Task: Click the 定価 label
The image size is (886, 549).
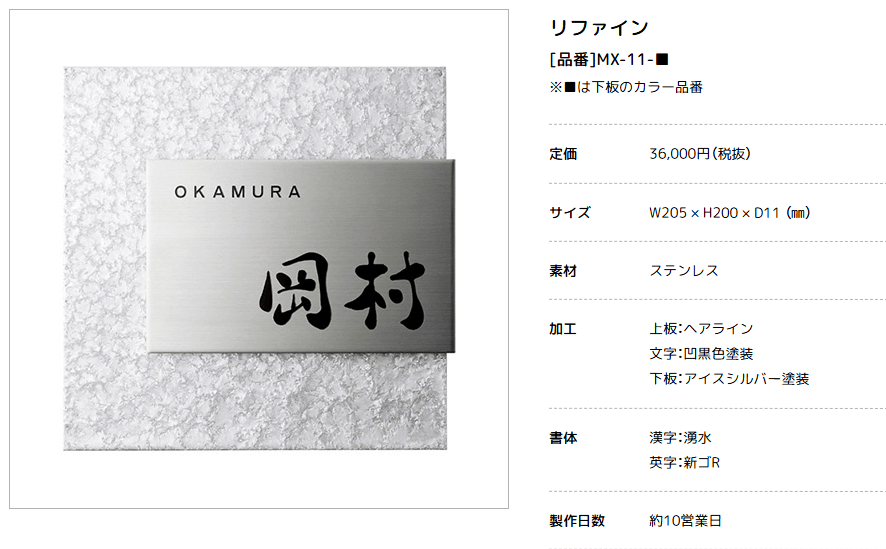Action: tap(563, 154)
